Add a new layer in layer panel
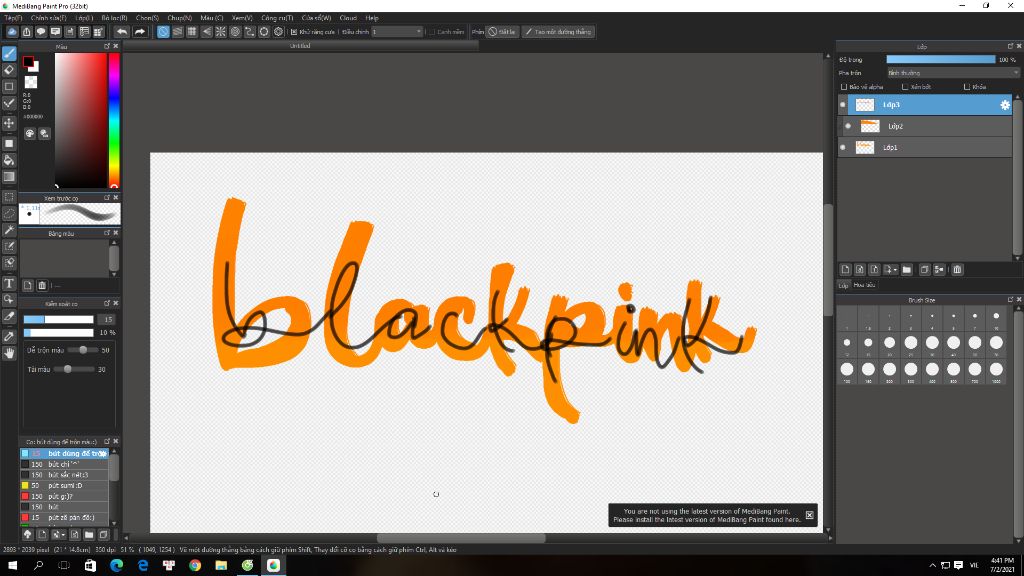Image resolution: width=1024 pixels, height=576 pixels. coord(846,270)
